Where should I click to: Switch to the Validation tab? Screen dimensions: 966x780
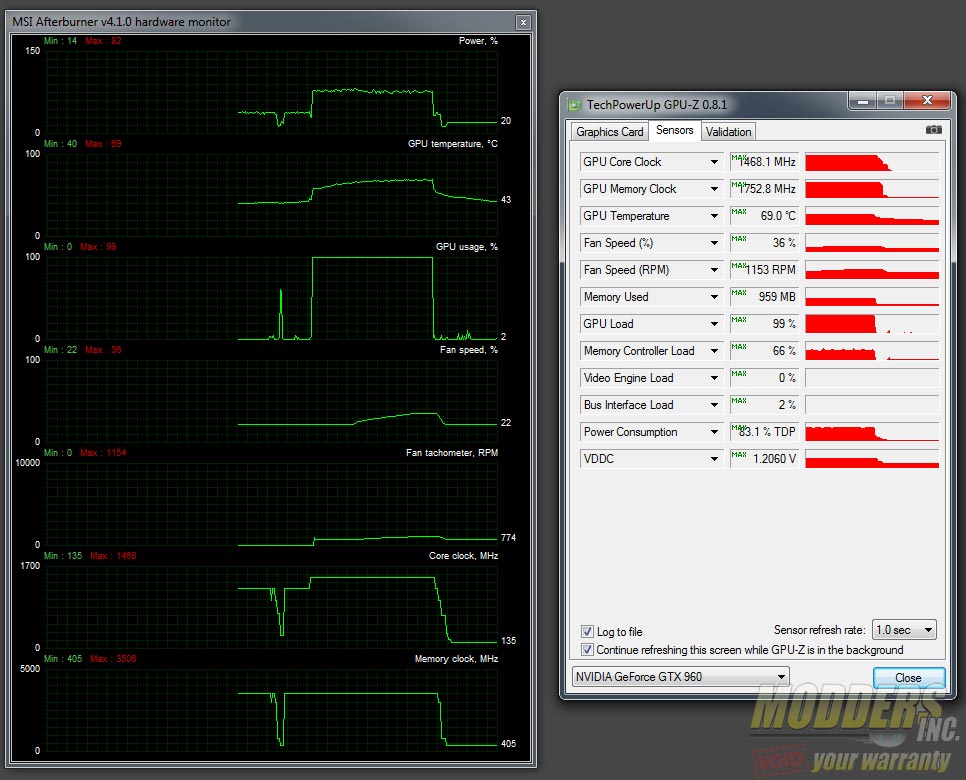pos(728,132)
